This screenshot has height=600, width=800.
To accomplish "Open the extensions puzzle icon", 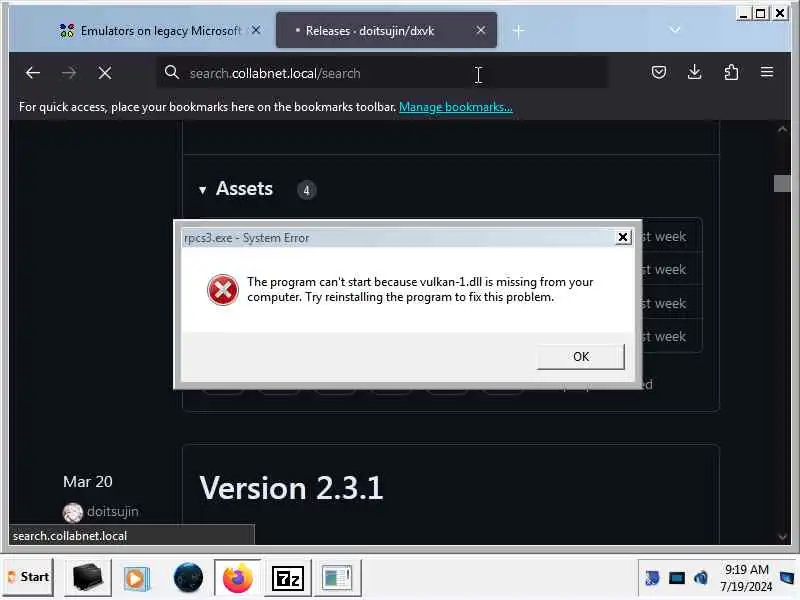I will (x=731, y=72).
